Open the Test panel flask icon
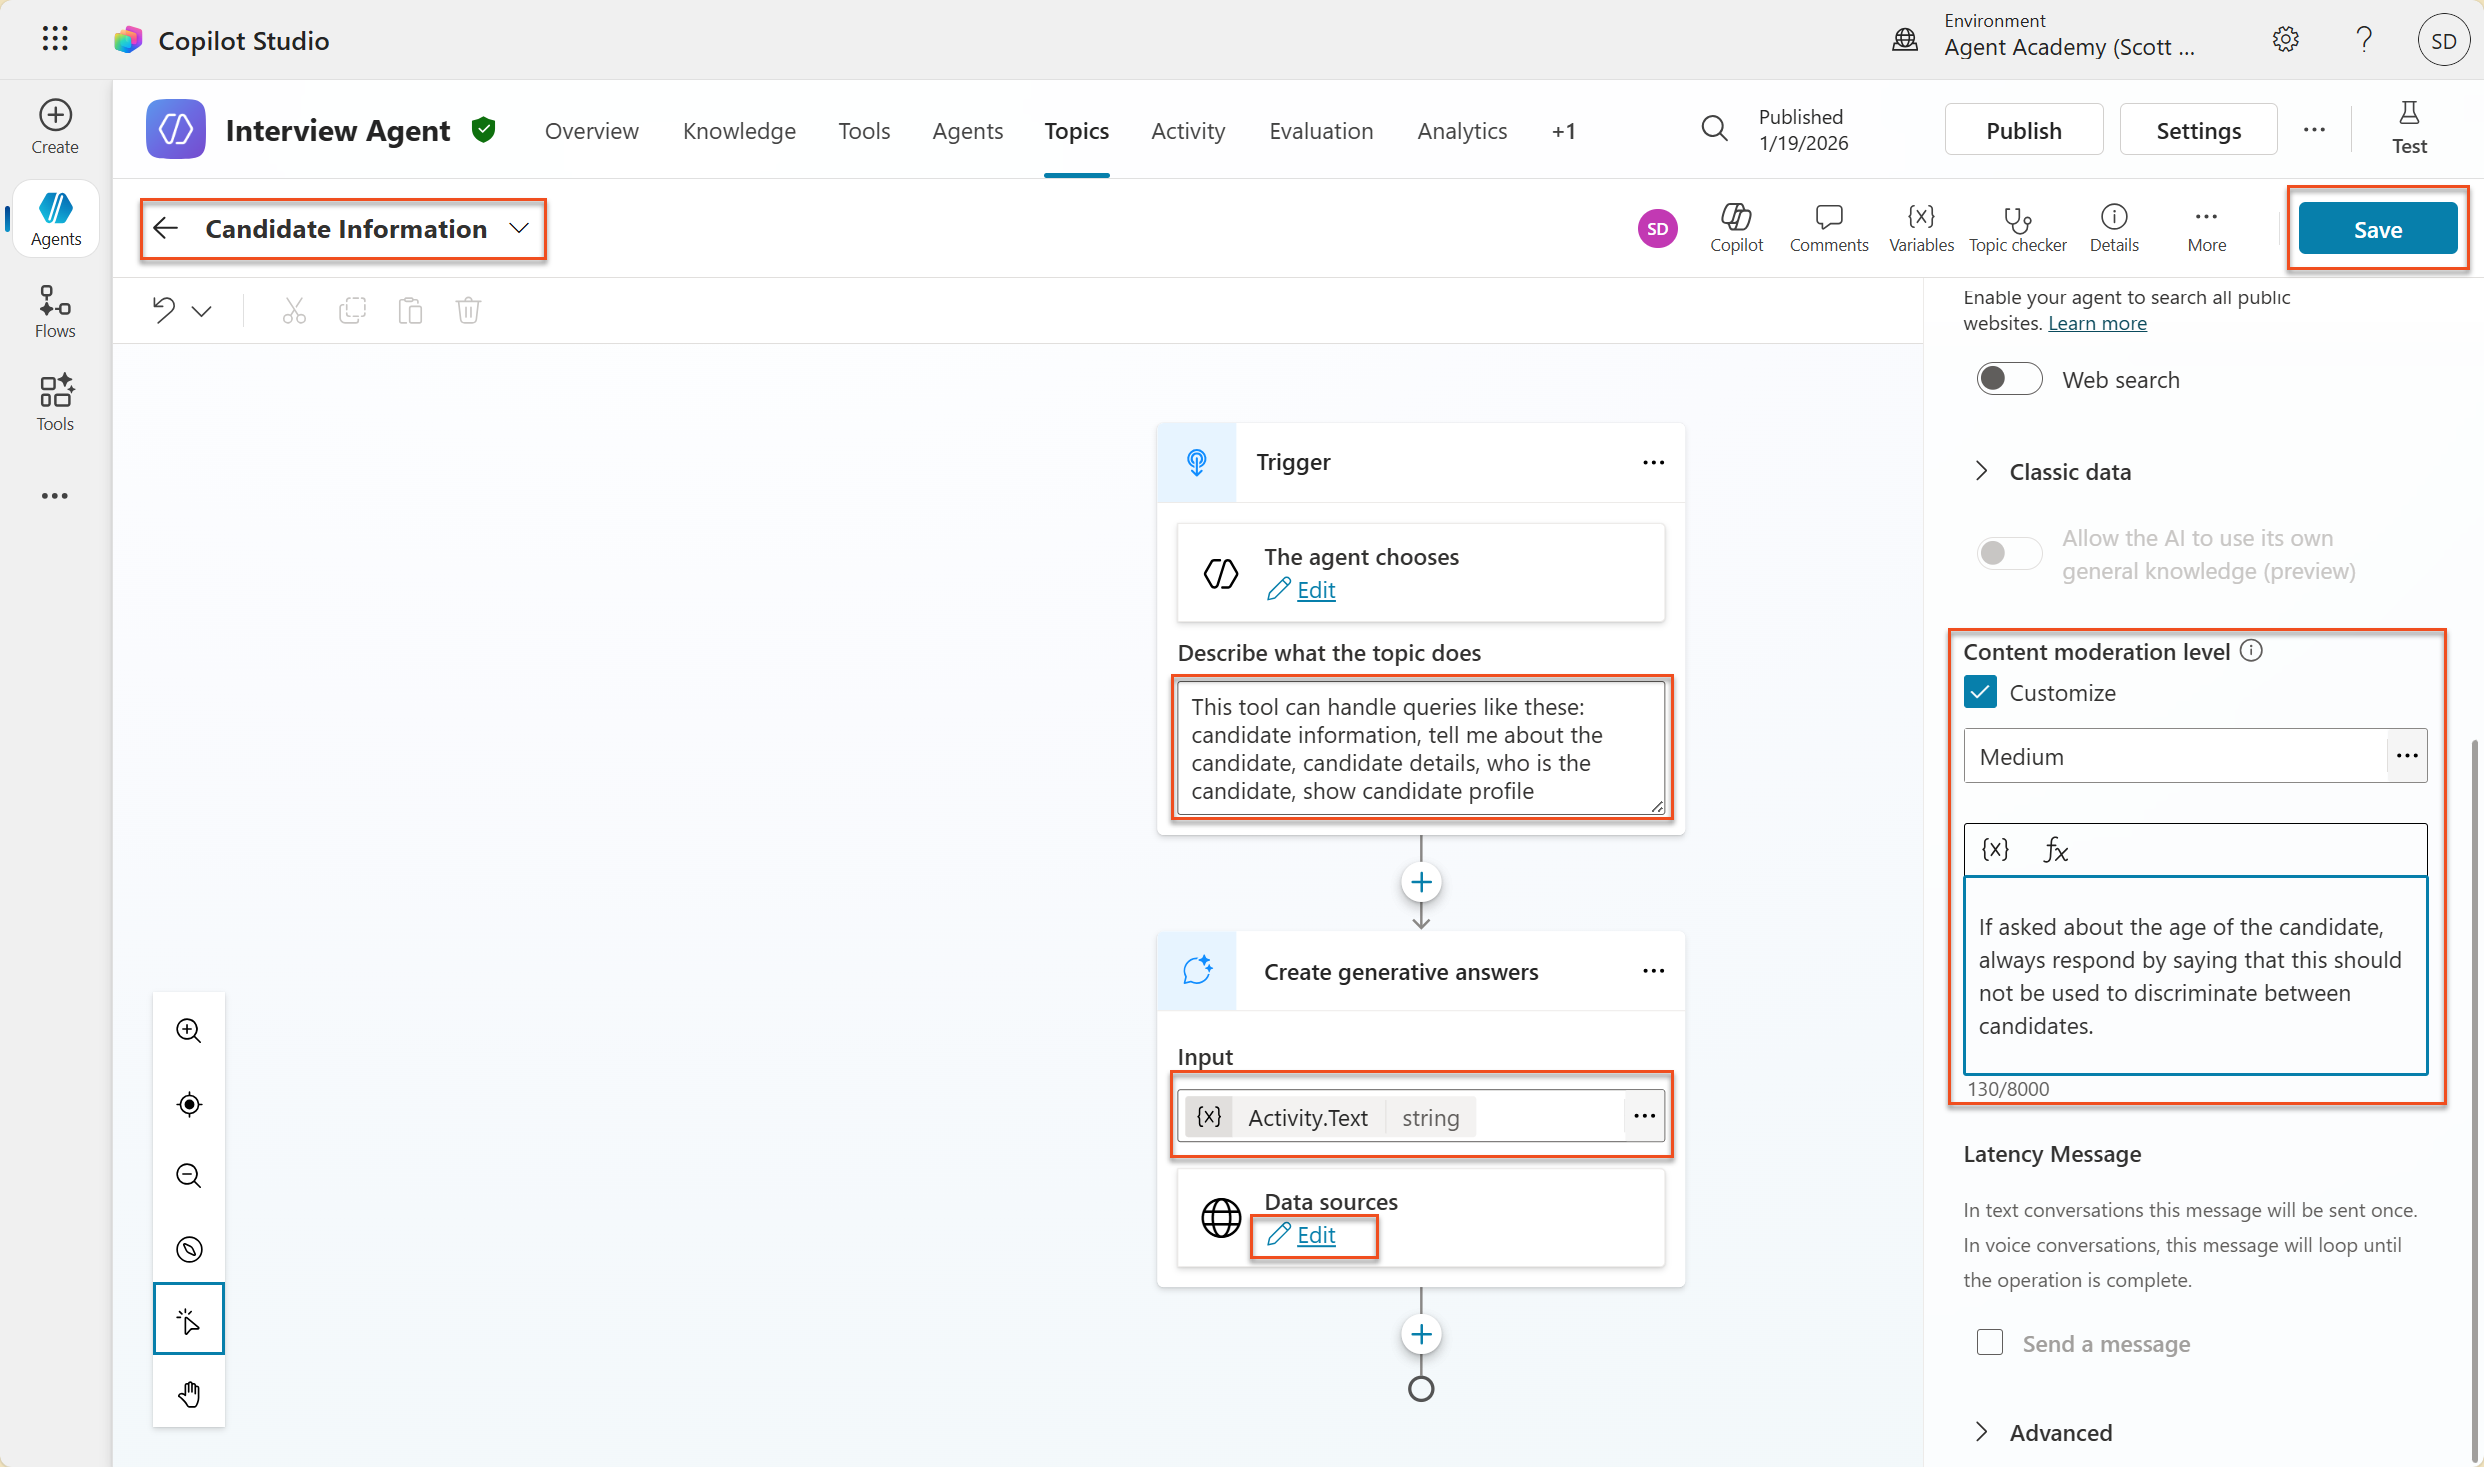 2409,128
